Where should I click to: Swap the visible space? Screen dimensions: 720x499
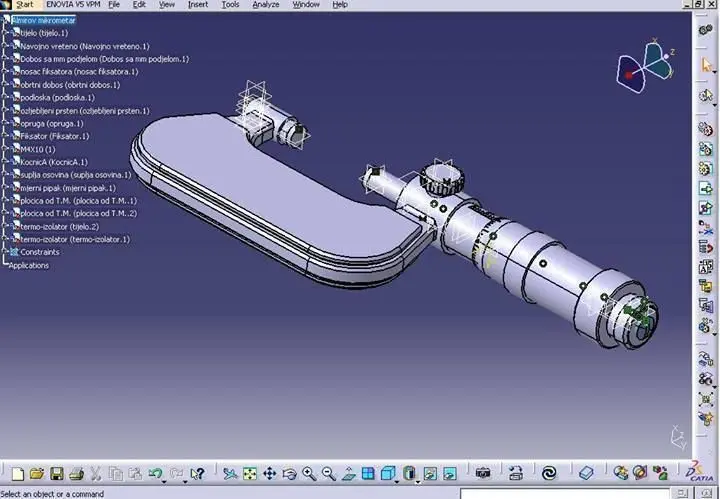pos(450,473)
